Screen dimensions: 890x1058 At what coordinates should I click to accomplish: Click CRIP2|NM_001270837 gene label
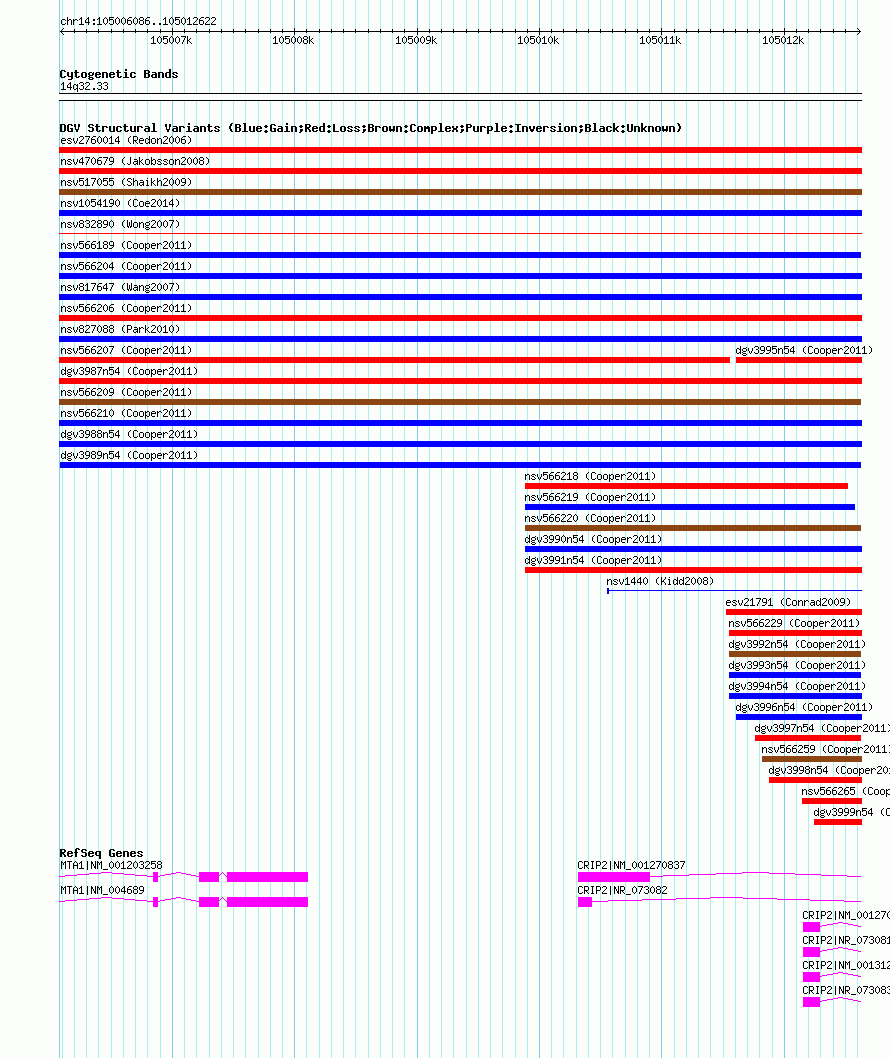click(632, 865)
